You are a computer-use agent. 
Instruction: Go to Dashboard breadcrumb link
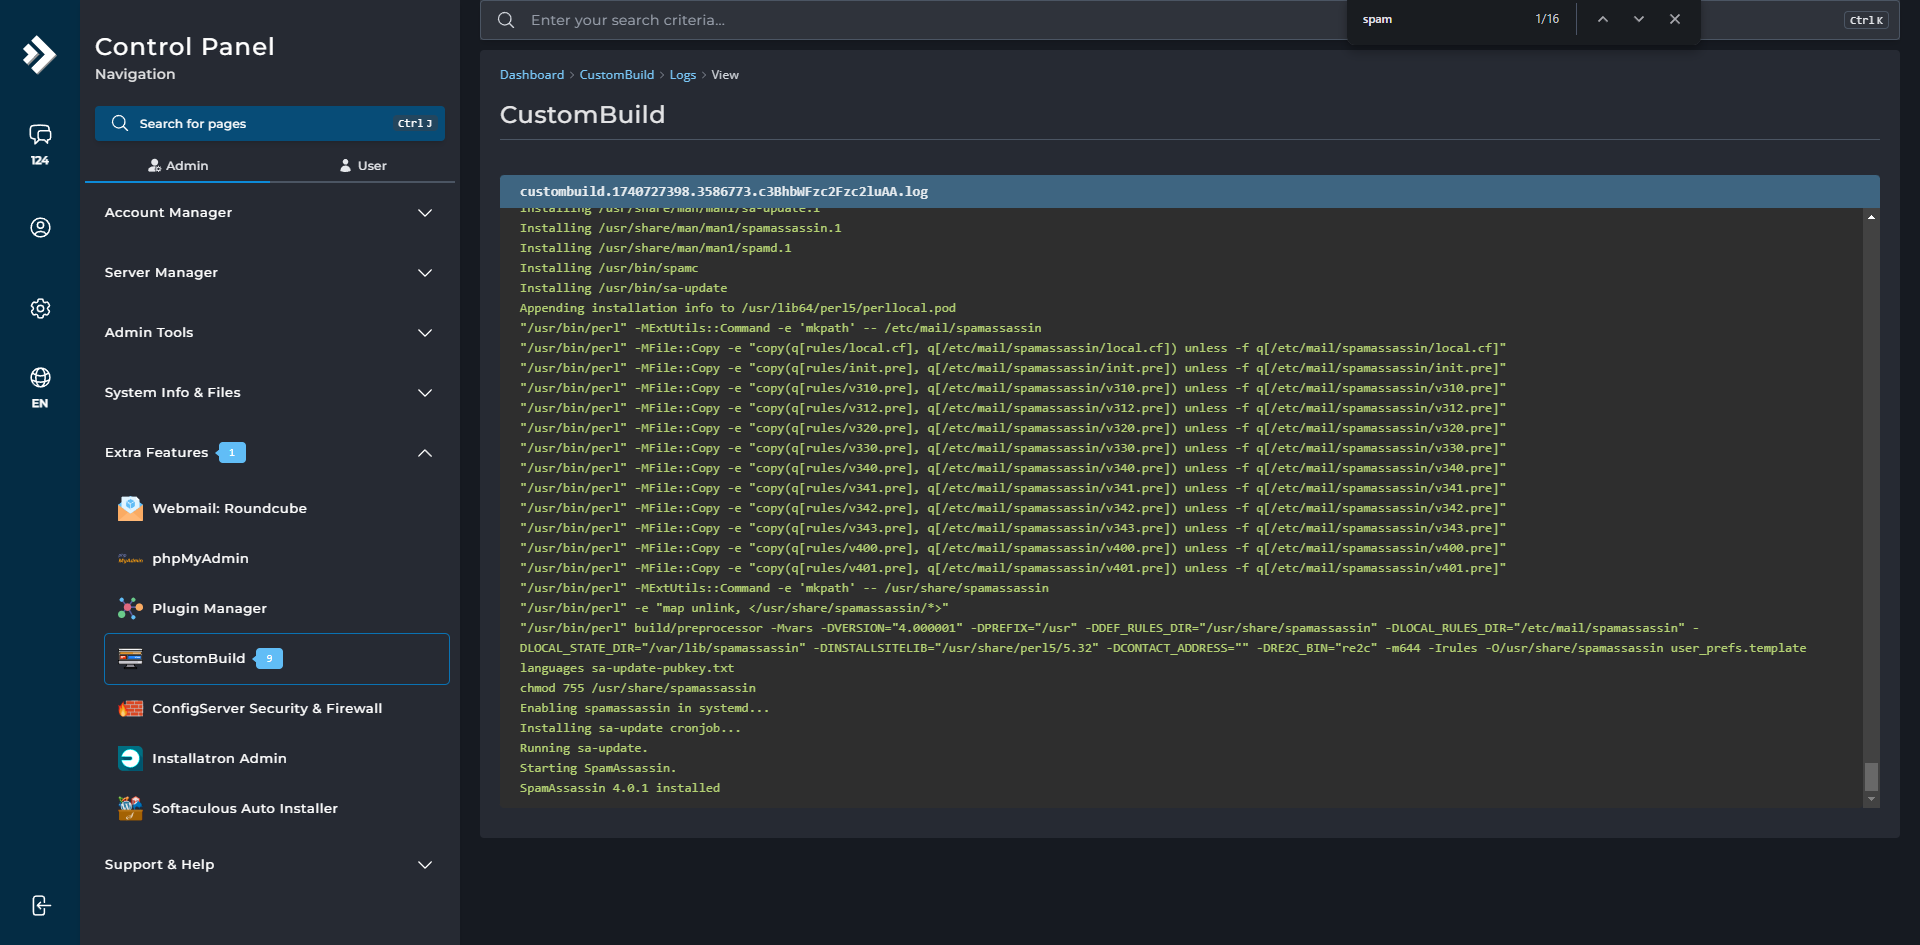[532, 75]
